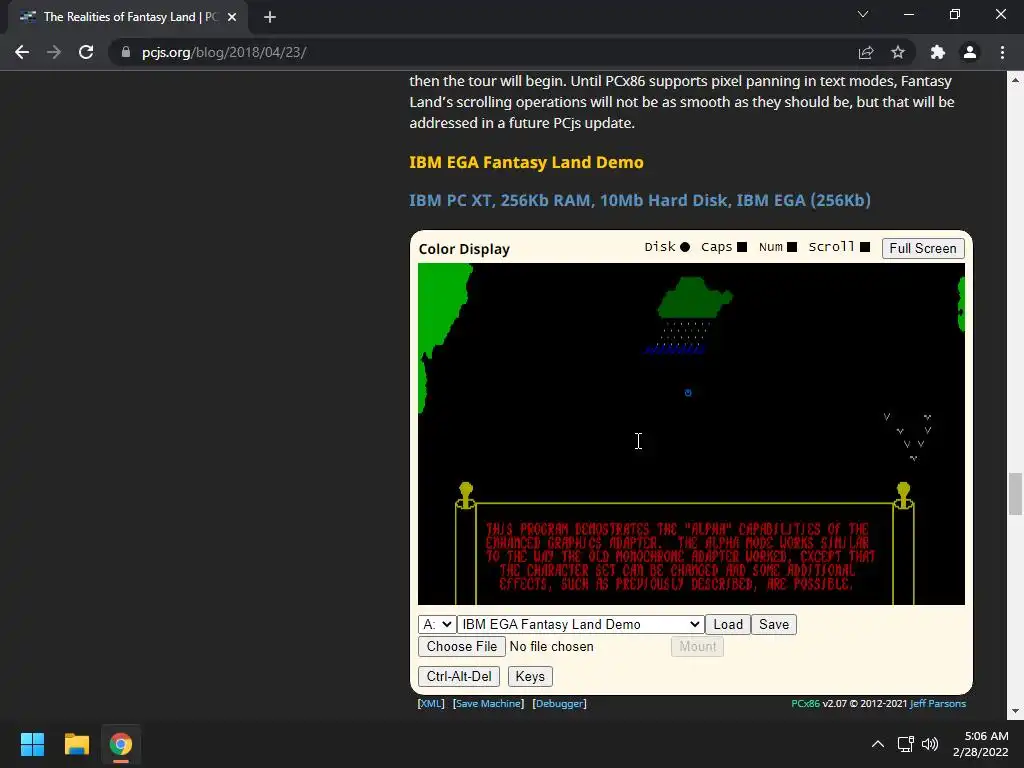1024x768 pixels.
Task: Open a new tab with the plus button
Action: coord(270,17)
